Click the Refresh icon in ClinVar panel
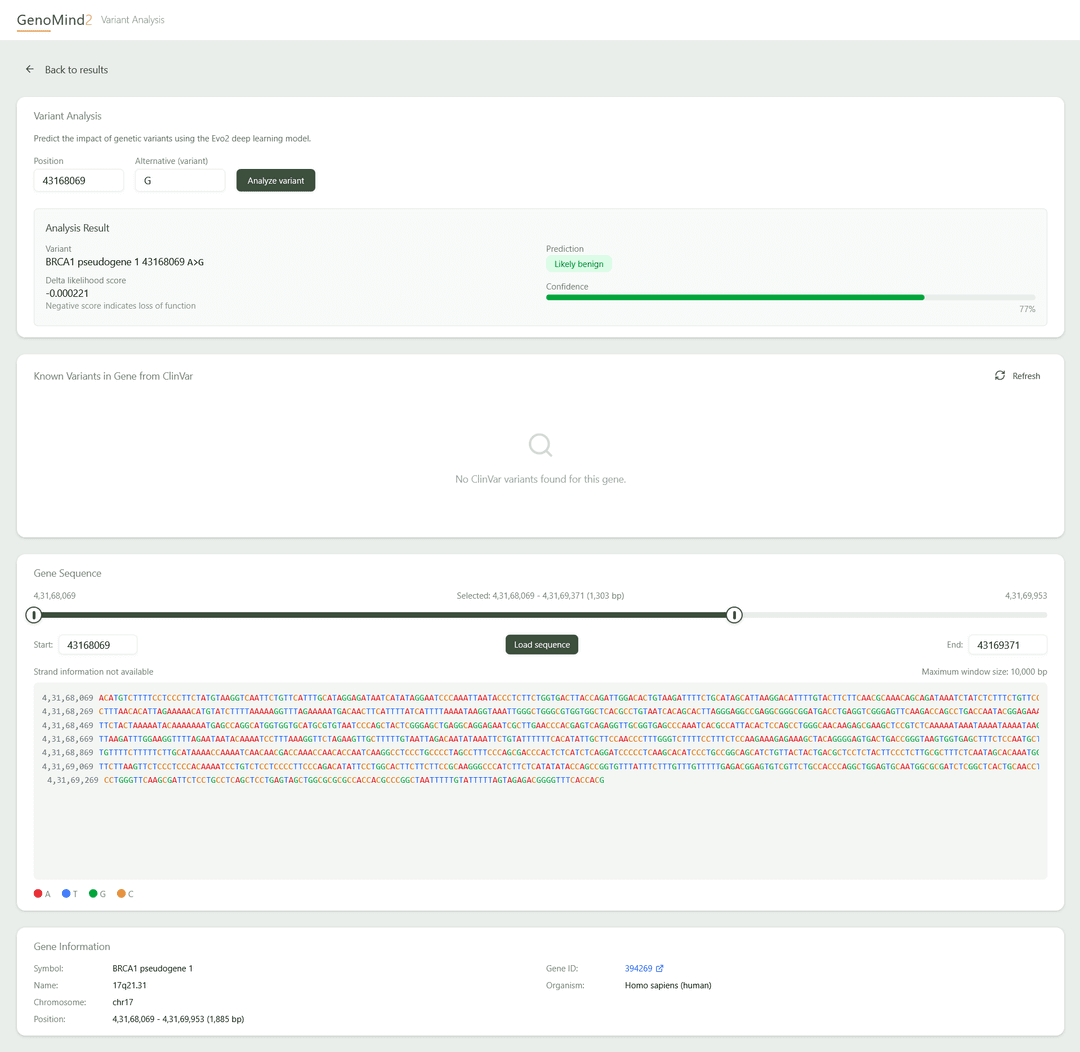1080x1052 pixels. click(1000, 376)
